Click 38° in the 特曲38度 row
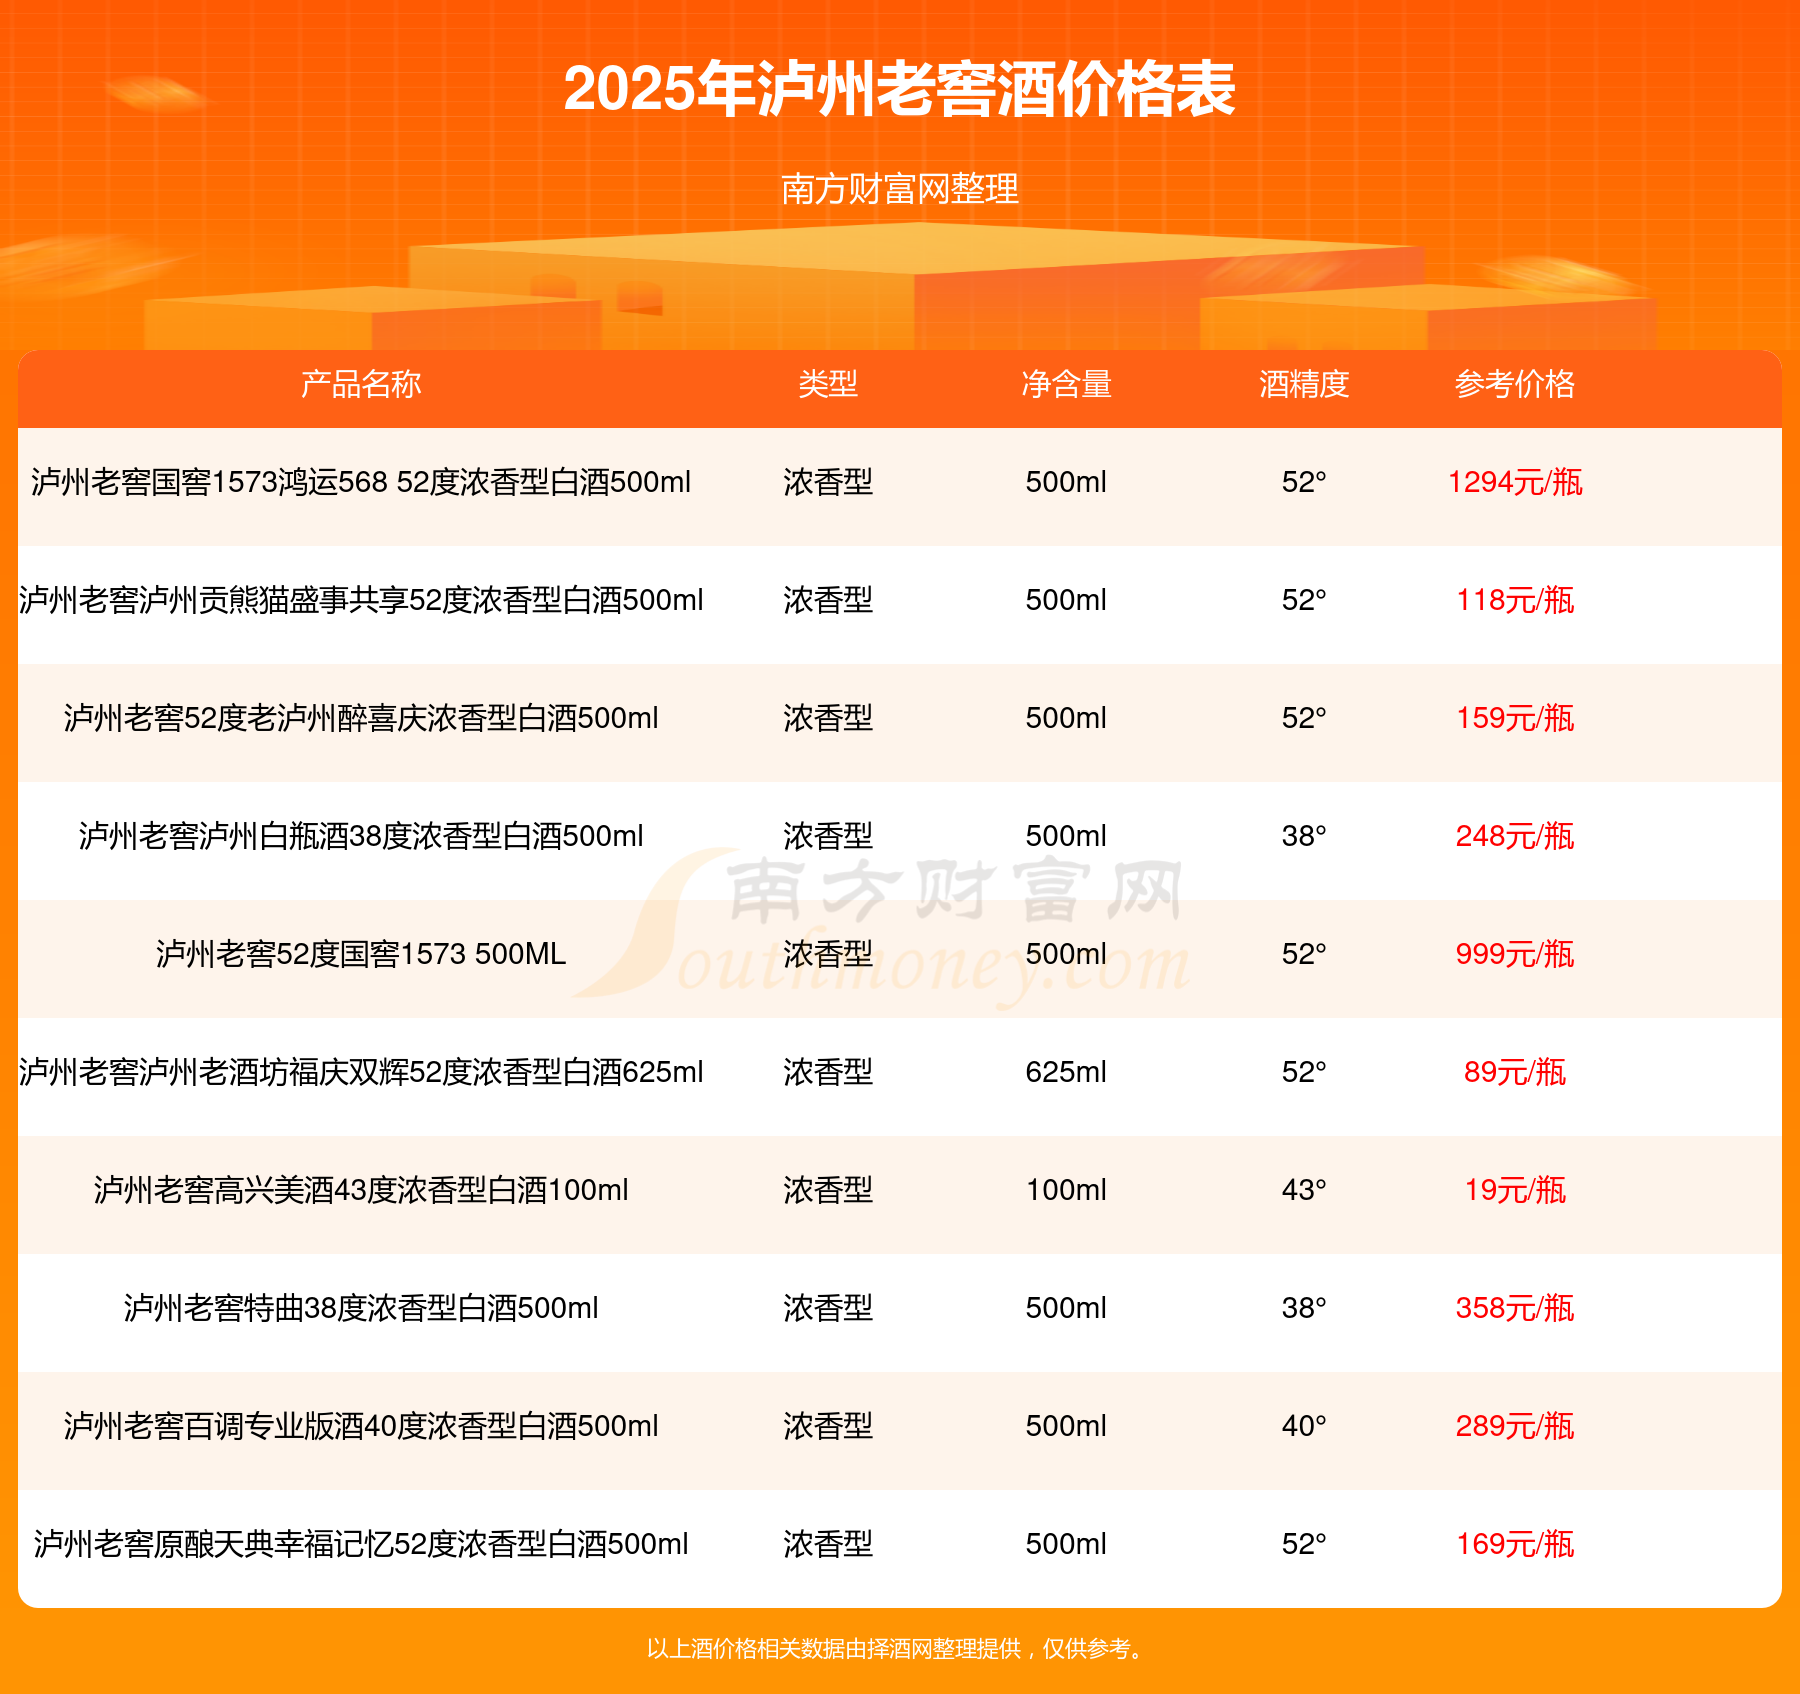The width and height of the screenshot is (1800, 1694). [1304, 1308]
